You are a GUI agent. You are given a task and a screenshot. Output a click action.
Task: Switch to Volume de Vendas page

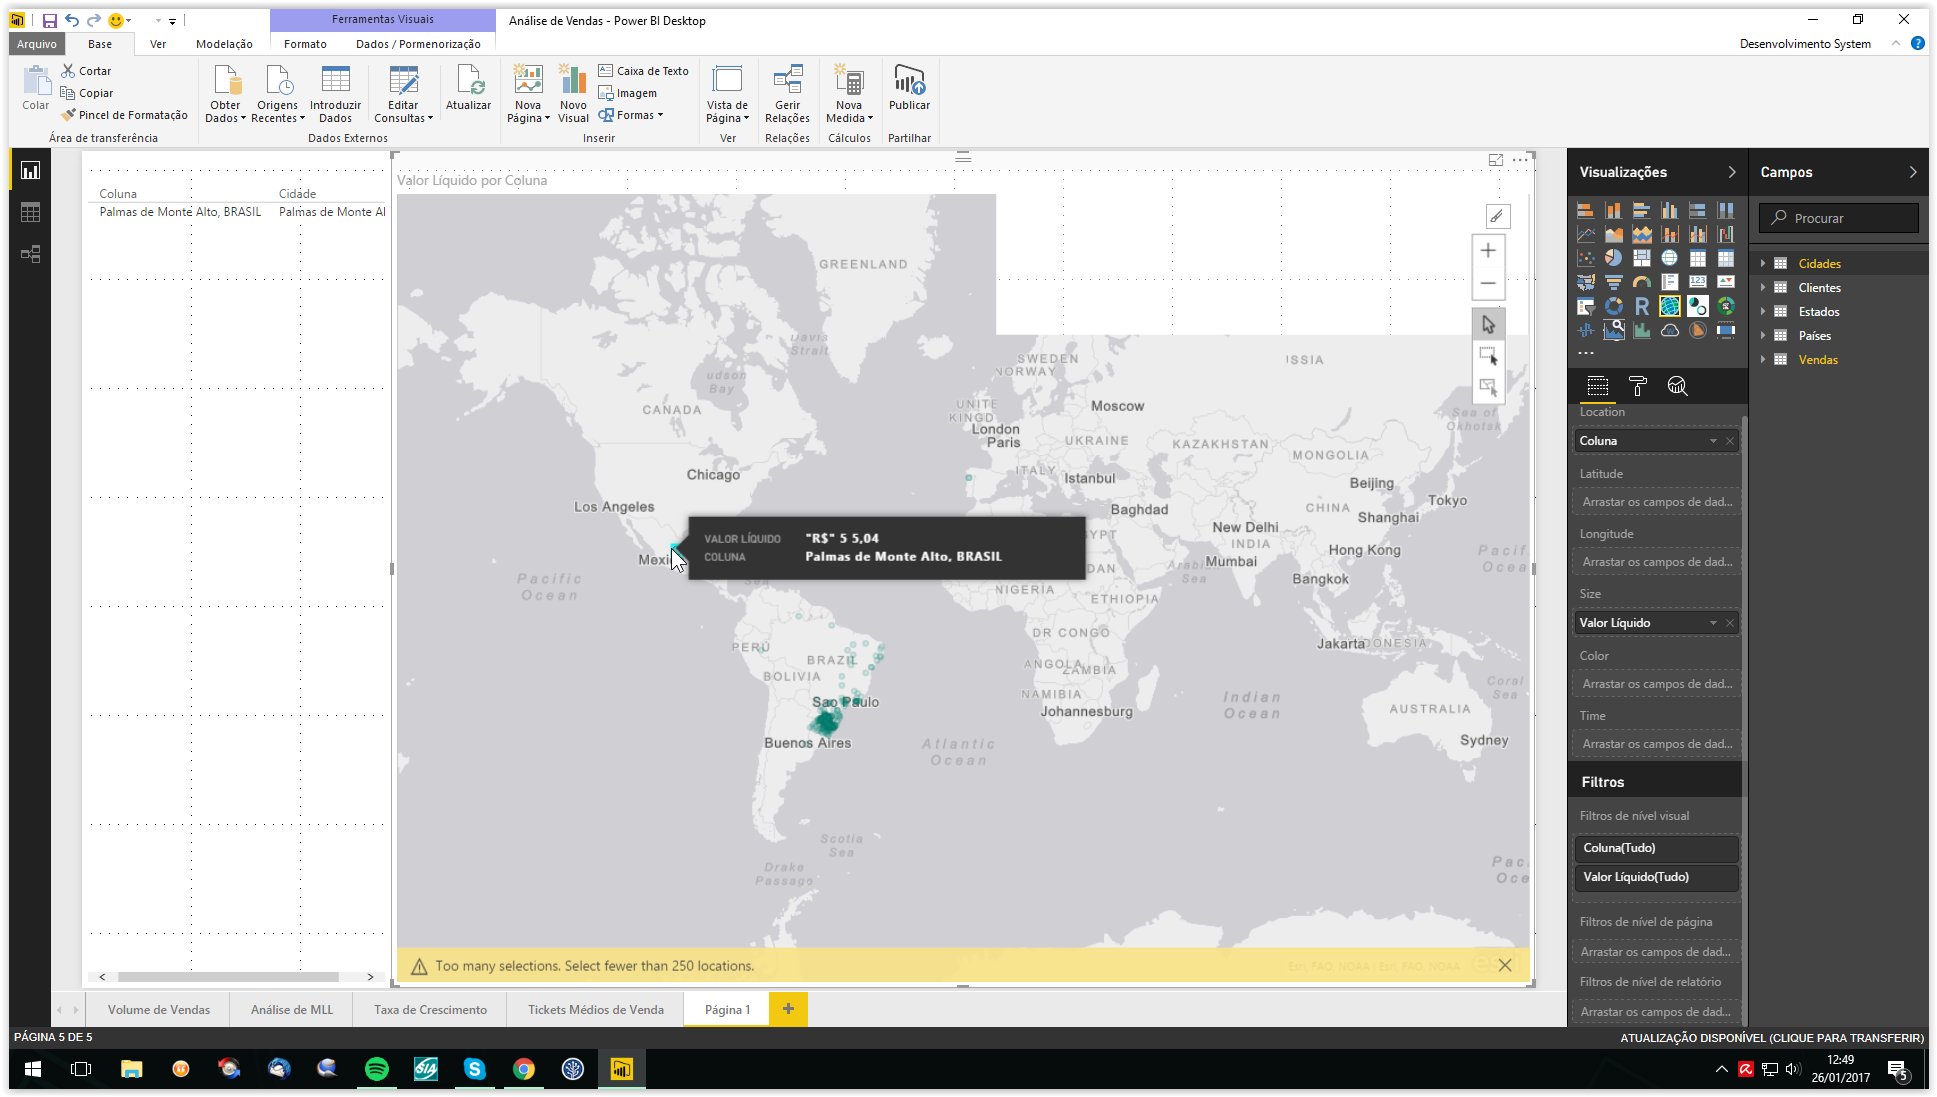tap(159, 1009)
